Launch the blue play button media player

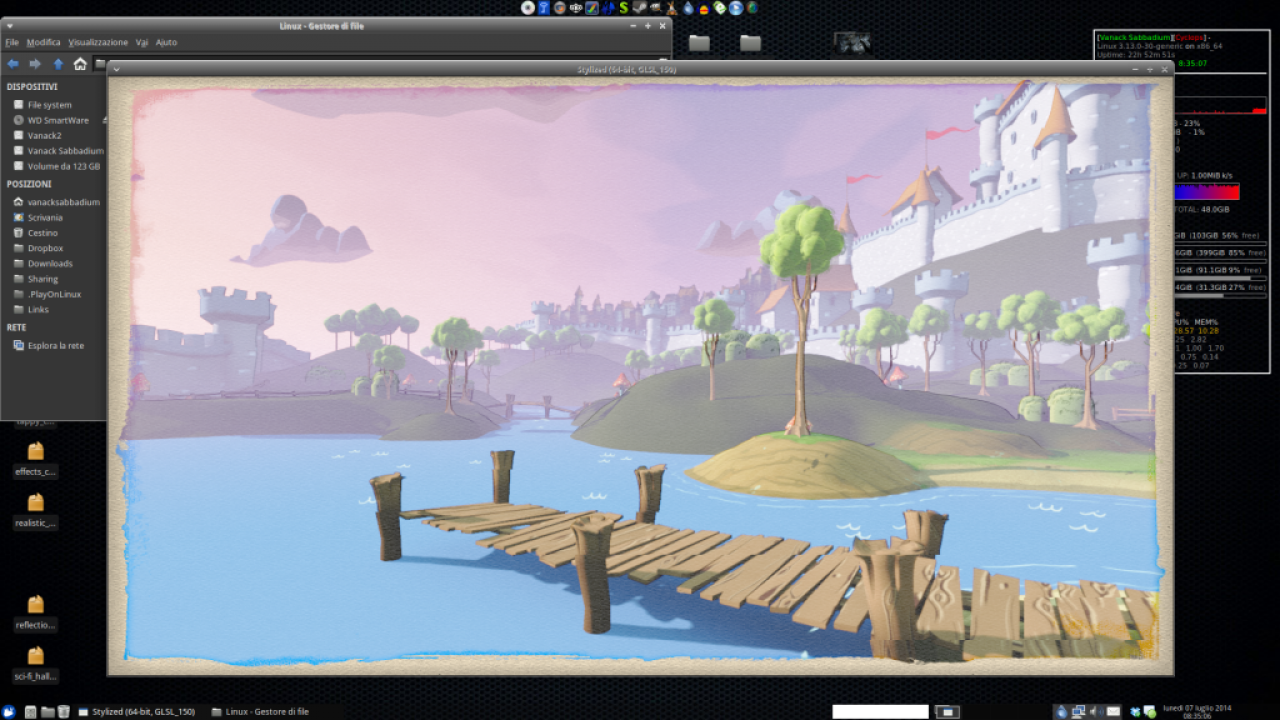tap(736, 8)
